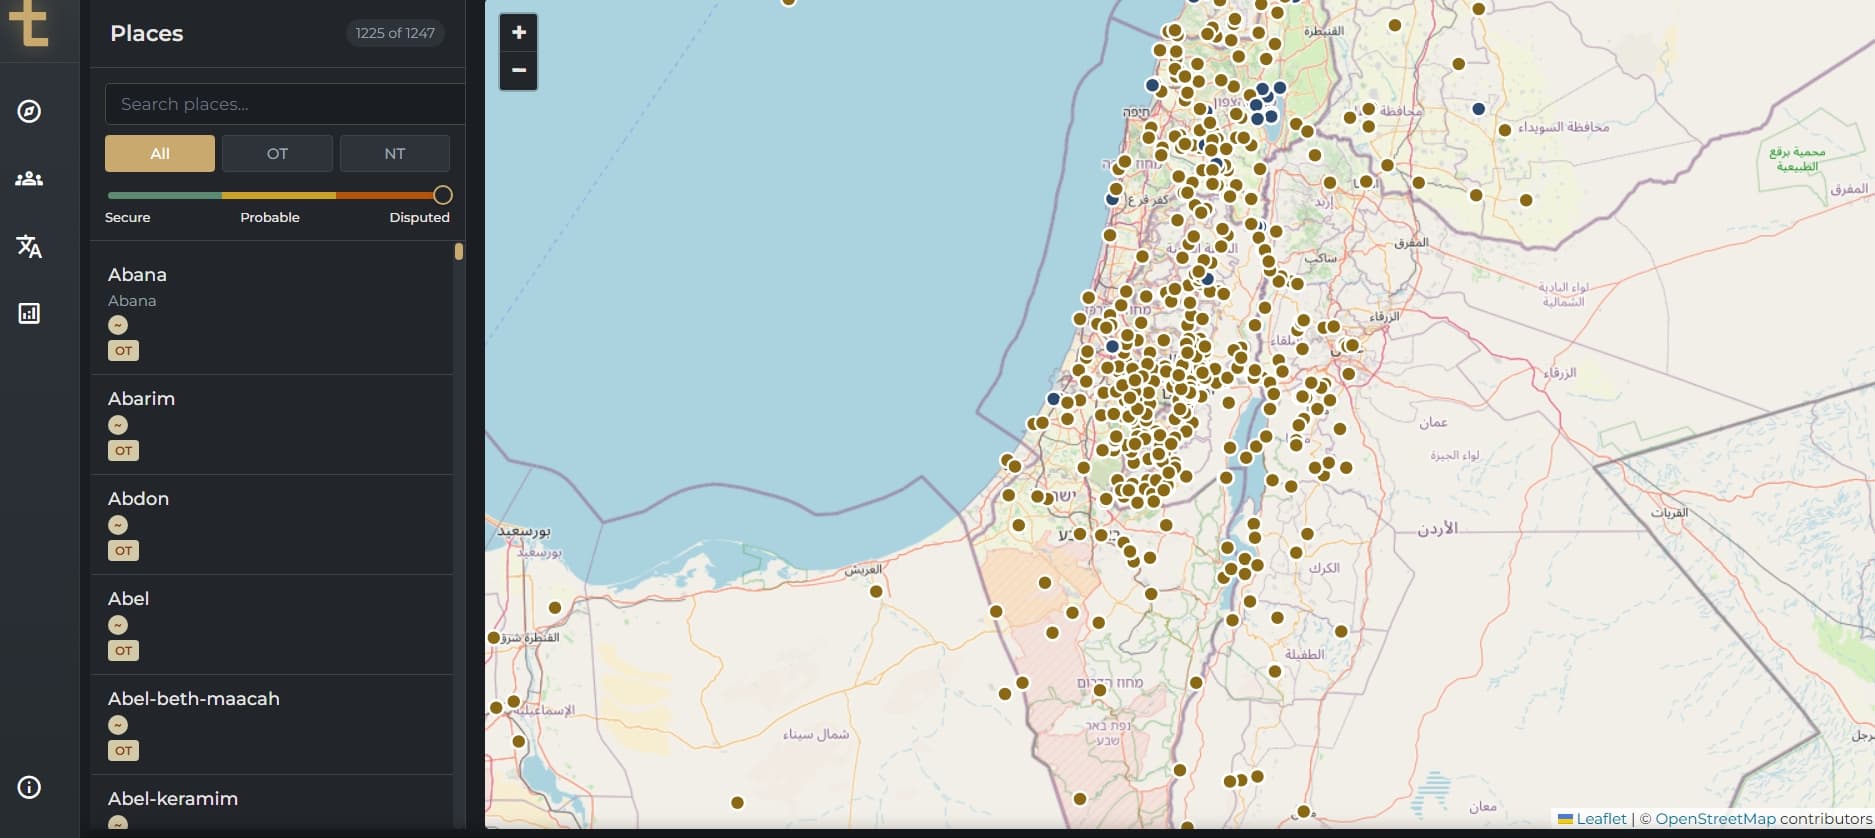
Task: Click the confidence slider handle at Disputed
Action: (443, 195)
